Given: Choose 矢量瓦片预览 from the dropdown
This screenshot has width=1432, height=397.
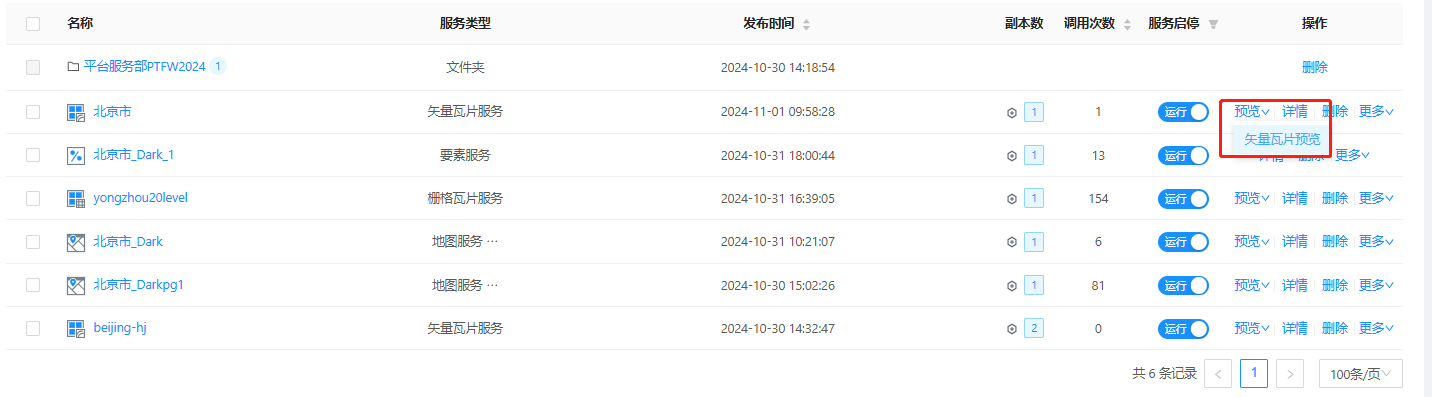Looking at the screenshot, I should (x=1282, y=139).
